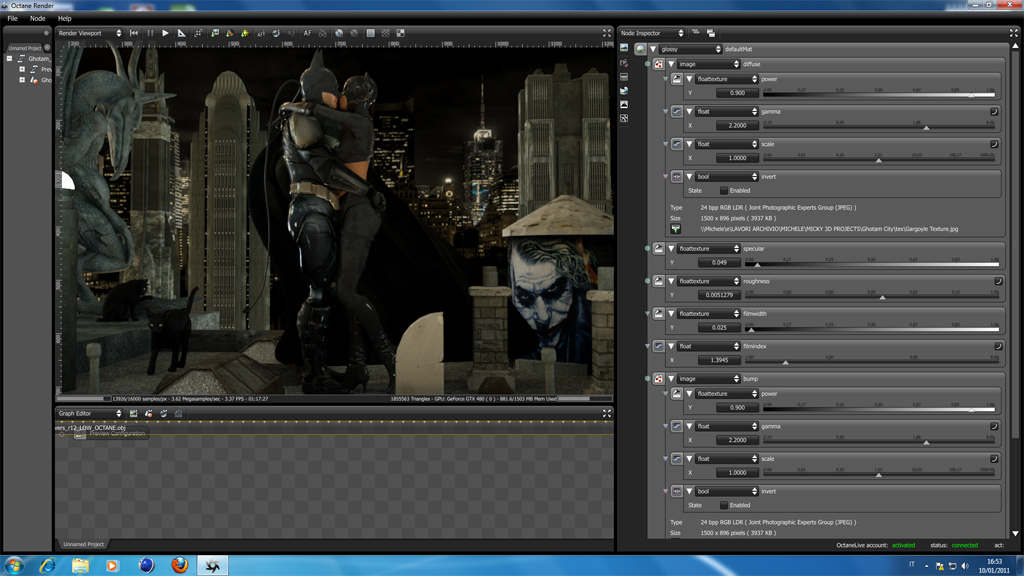This screenshot has width=1024, height=576.
Task: Click the restart render (rewind) icon
Action: 134,33
